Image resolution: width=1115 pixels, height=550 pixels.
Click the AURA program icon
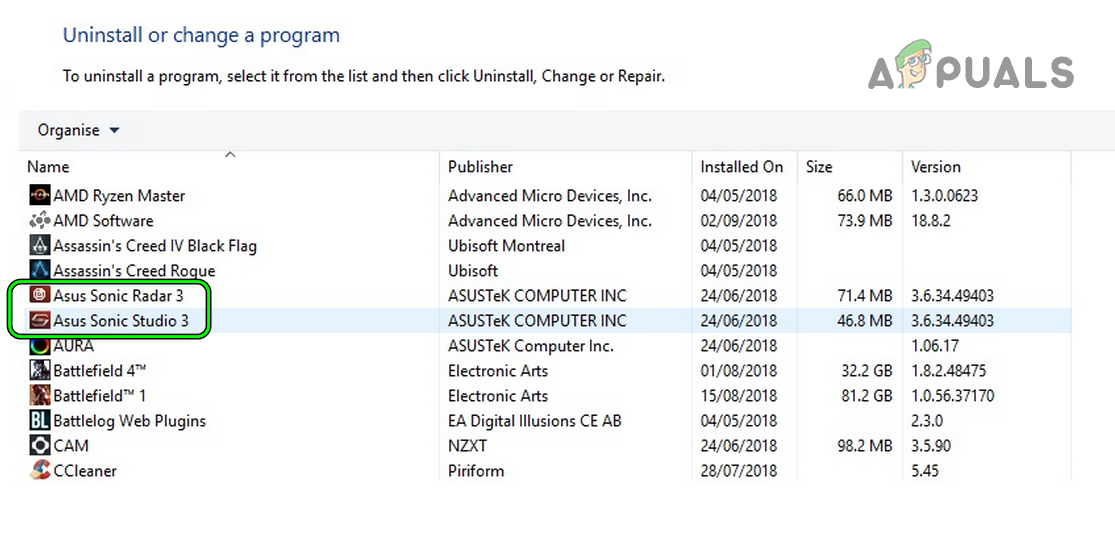(x=40, y=346)
